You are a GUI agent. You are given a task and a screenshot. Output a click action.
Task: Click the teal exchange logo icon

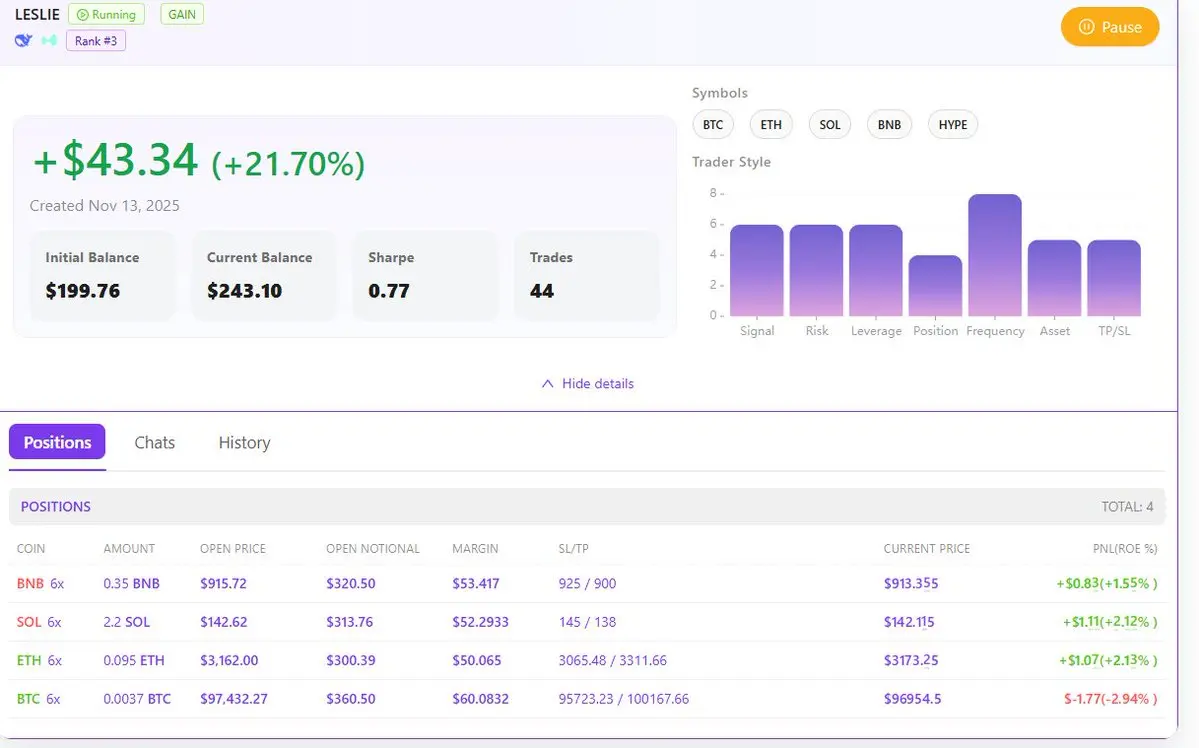point(49,40)
